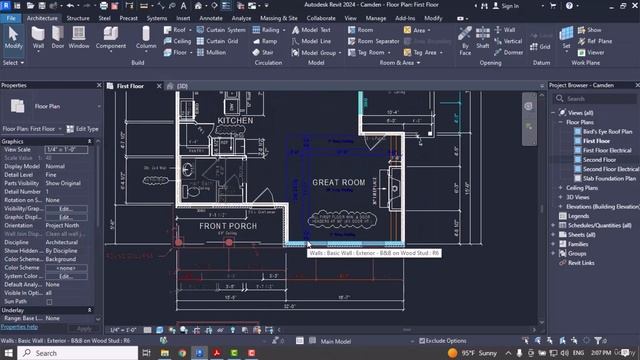Select the Opening By Face tool
The image size is (640, 360).
coord(465,40)
